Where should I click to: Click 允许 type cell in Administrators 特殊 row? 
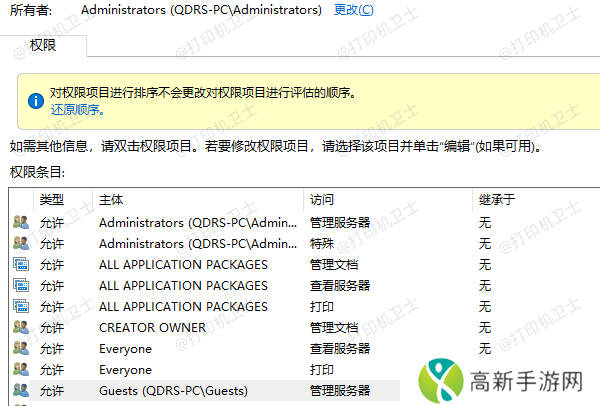[x=52, y=243]
